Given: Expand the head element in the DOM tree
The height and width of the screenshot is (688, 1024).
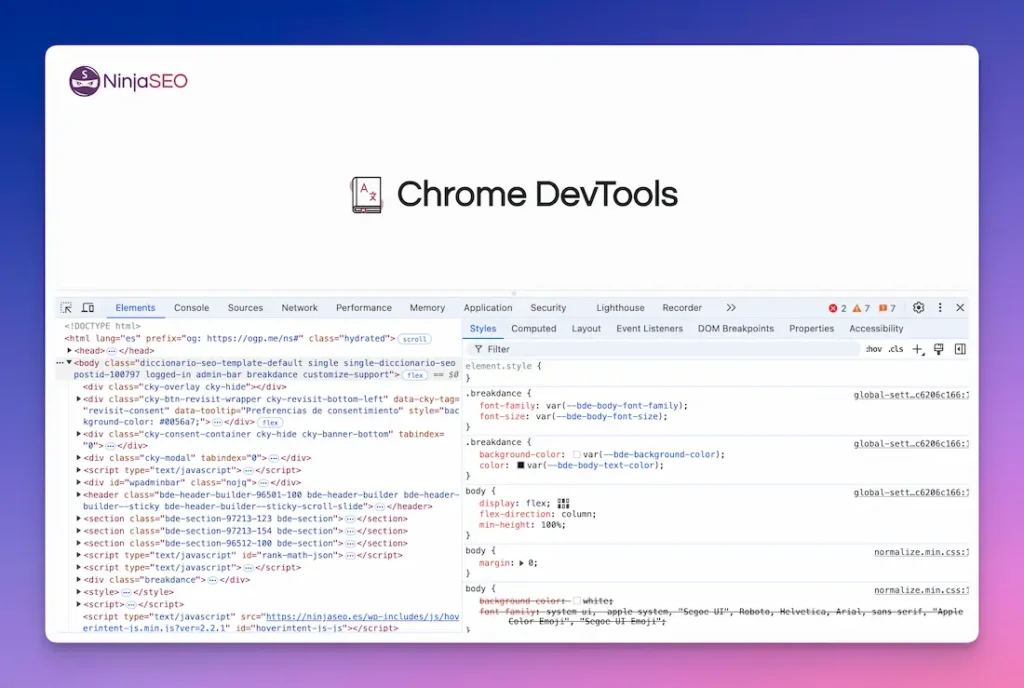Looking at the screenshot, I should [68, 351].
